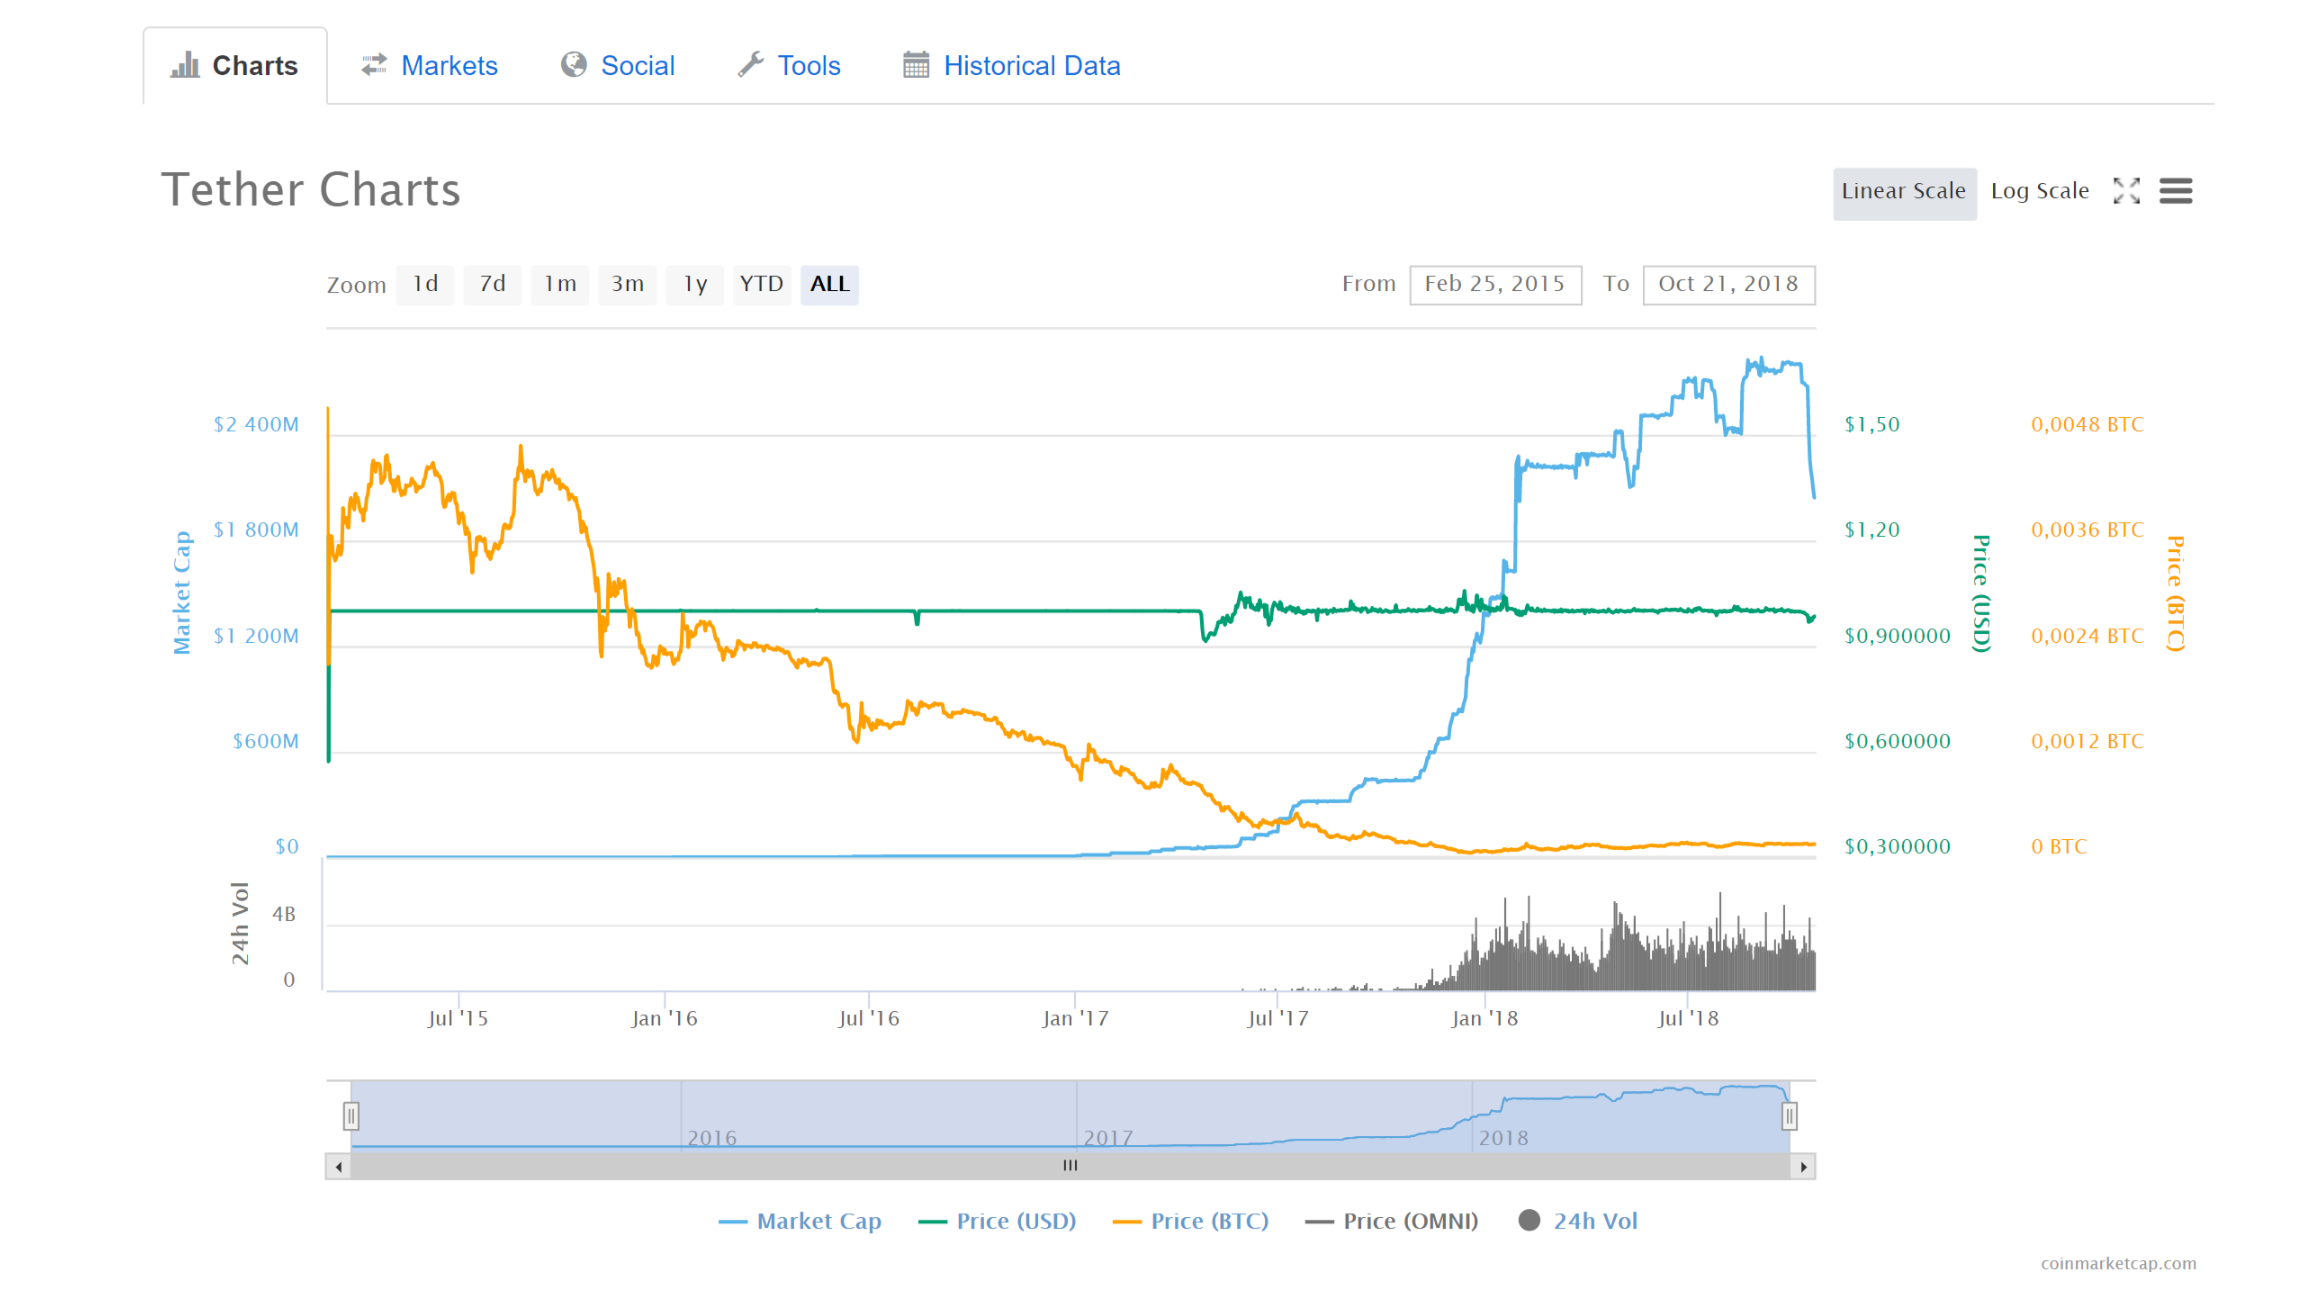The height and width of the screenshot is (1296, 2303).
Task: Click the $2 400M axis label
Action: coord(256,425)
